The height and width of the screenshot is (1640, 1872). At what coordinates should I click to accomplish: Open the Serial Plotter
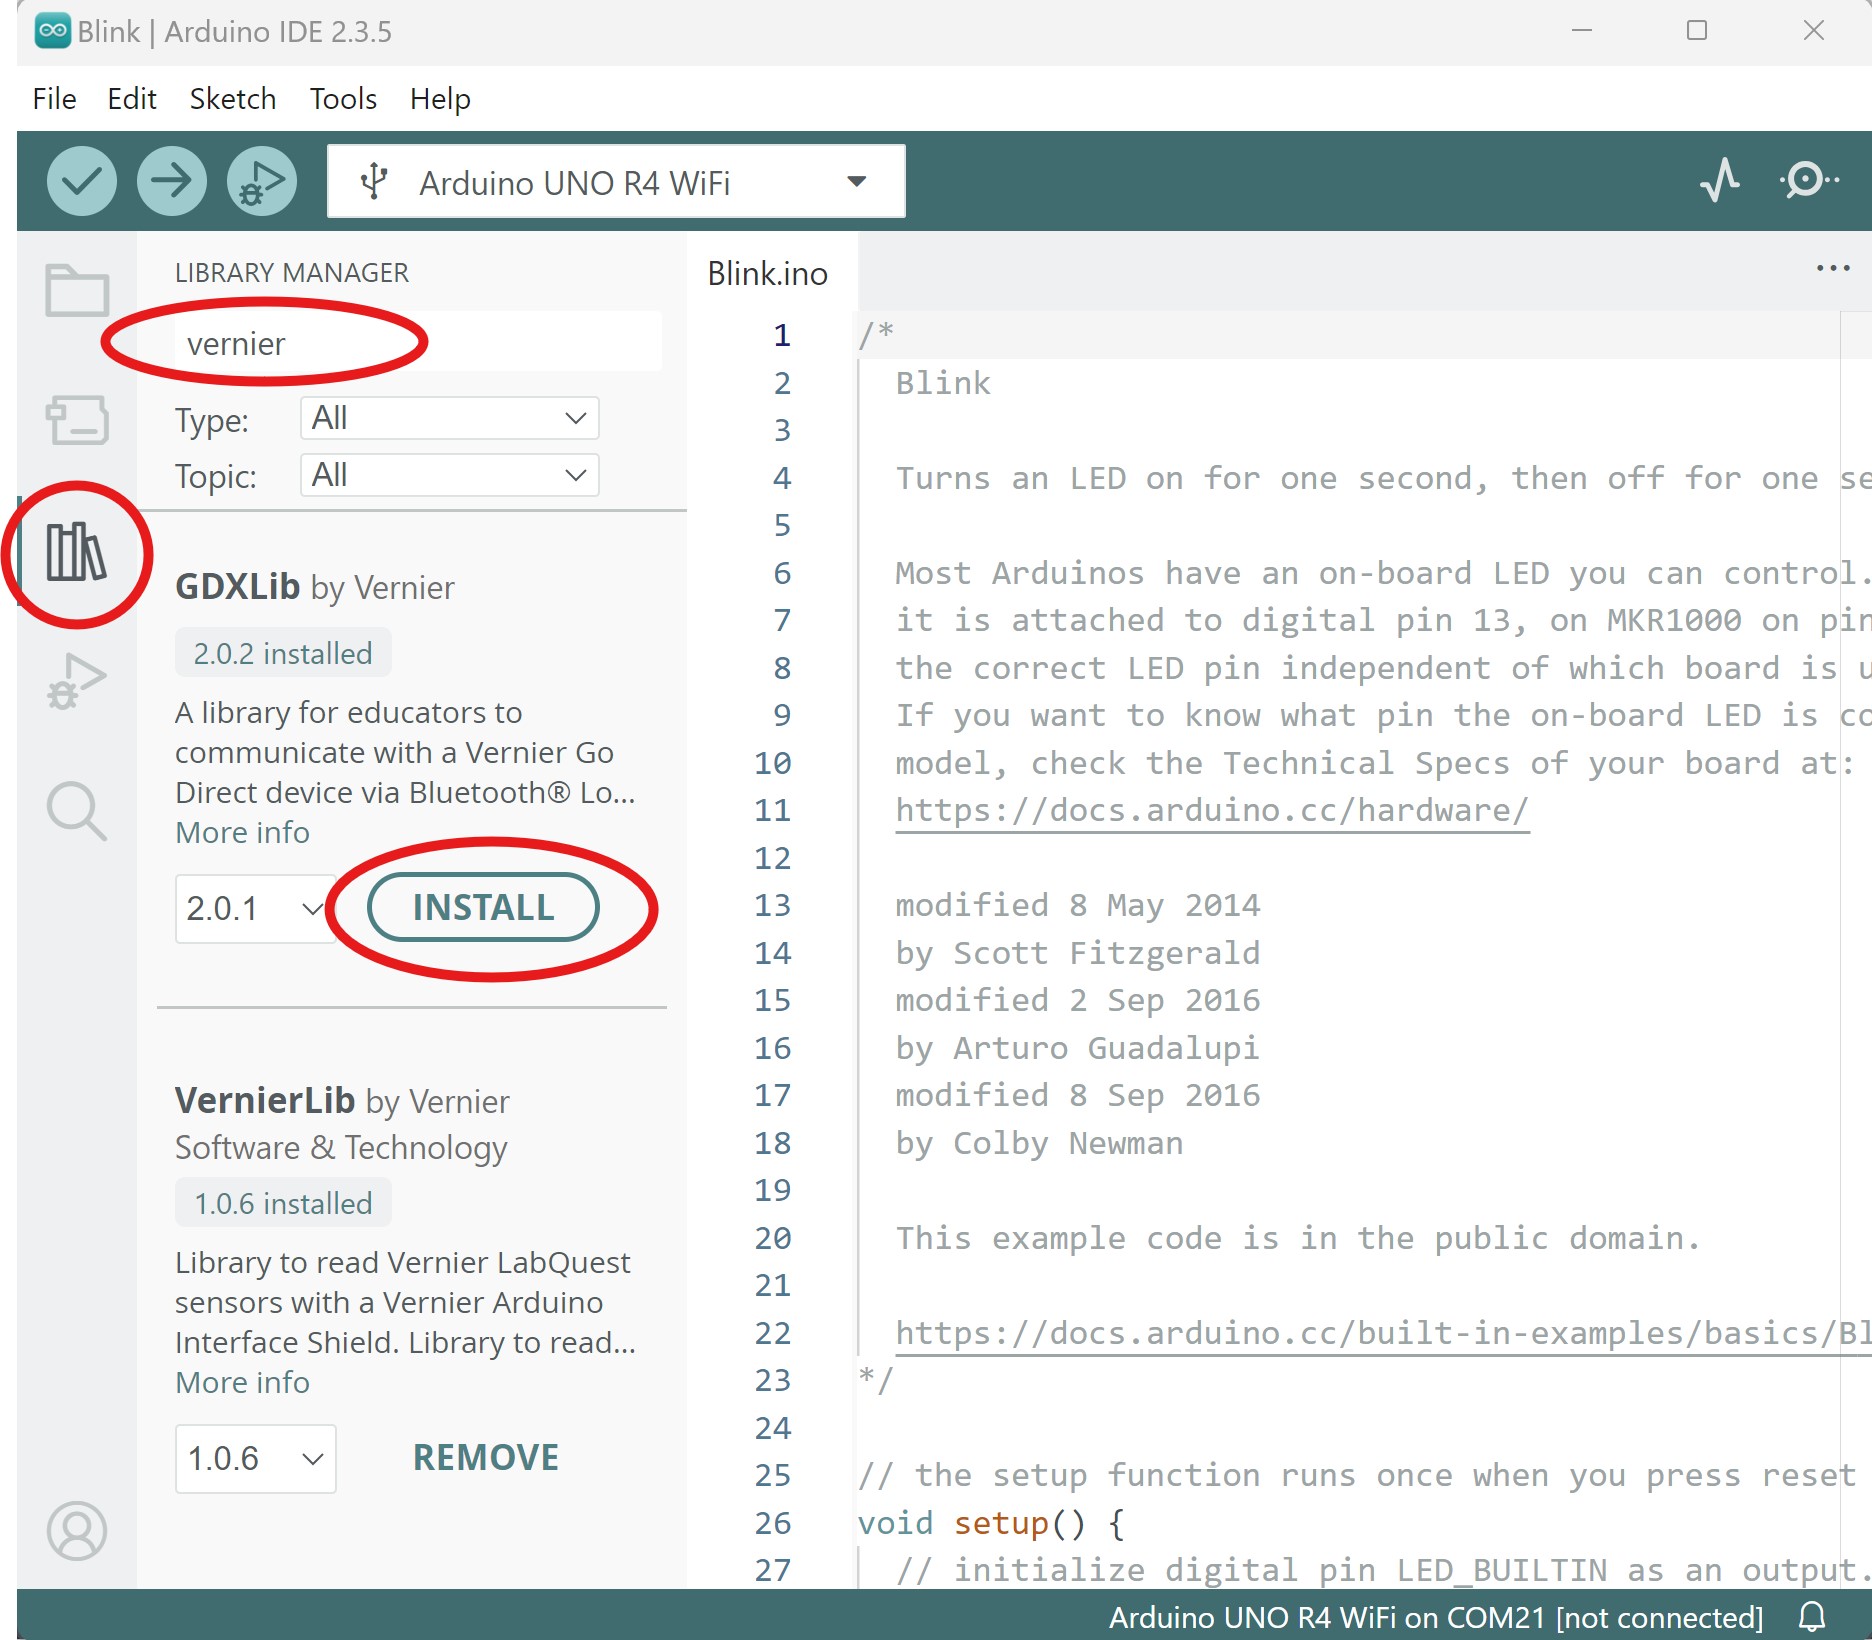coord(1720,181)
